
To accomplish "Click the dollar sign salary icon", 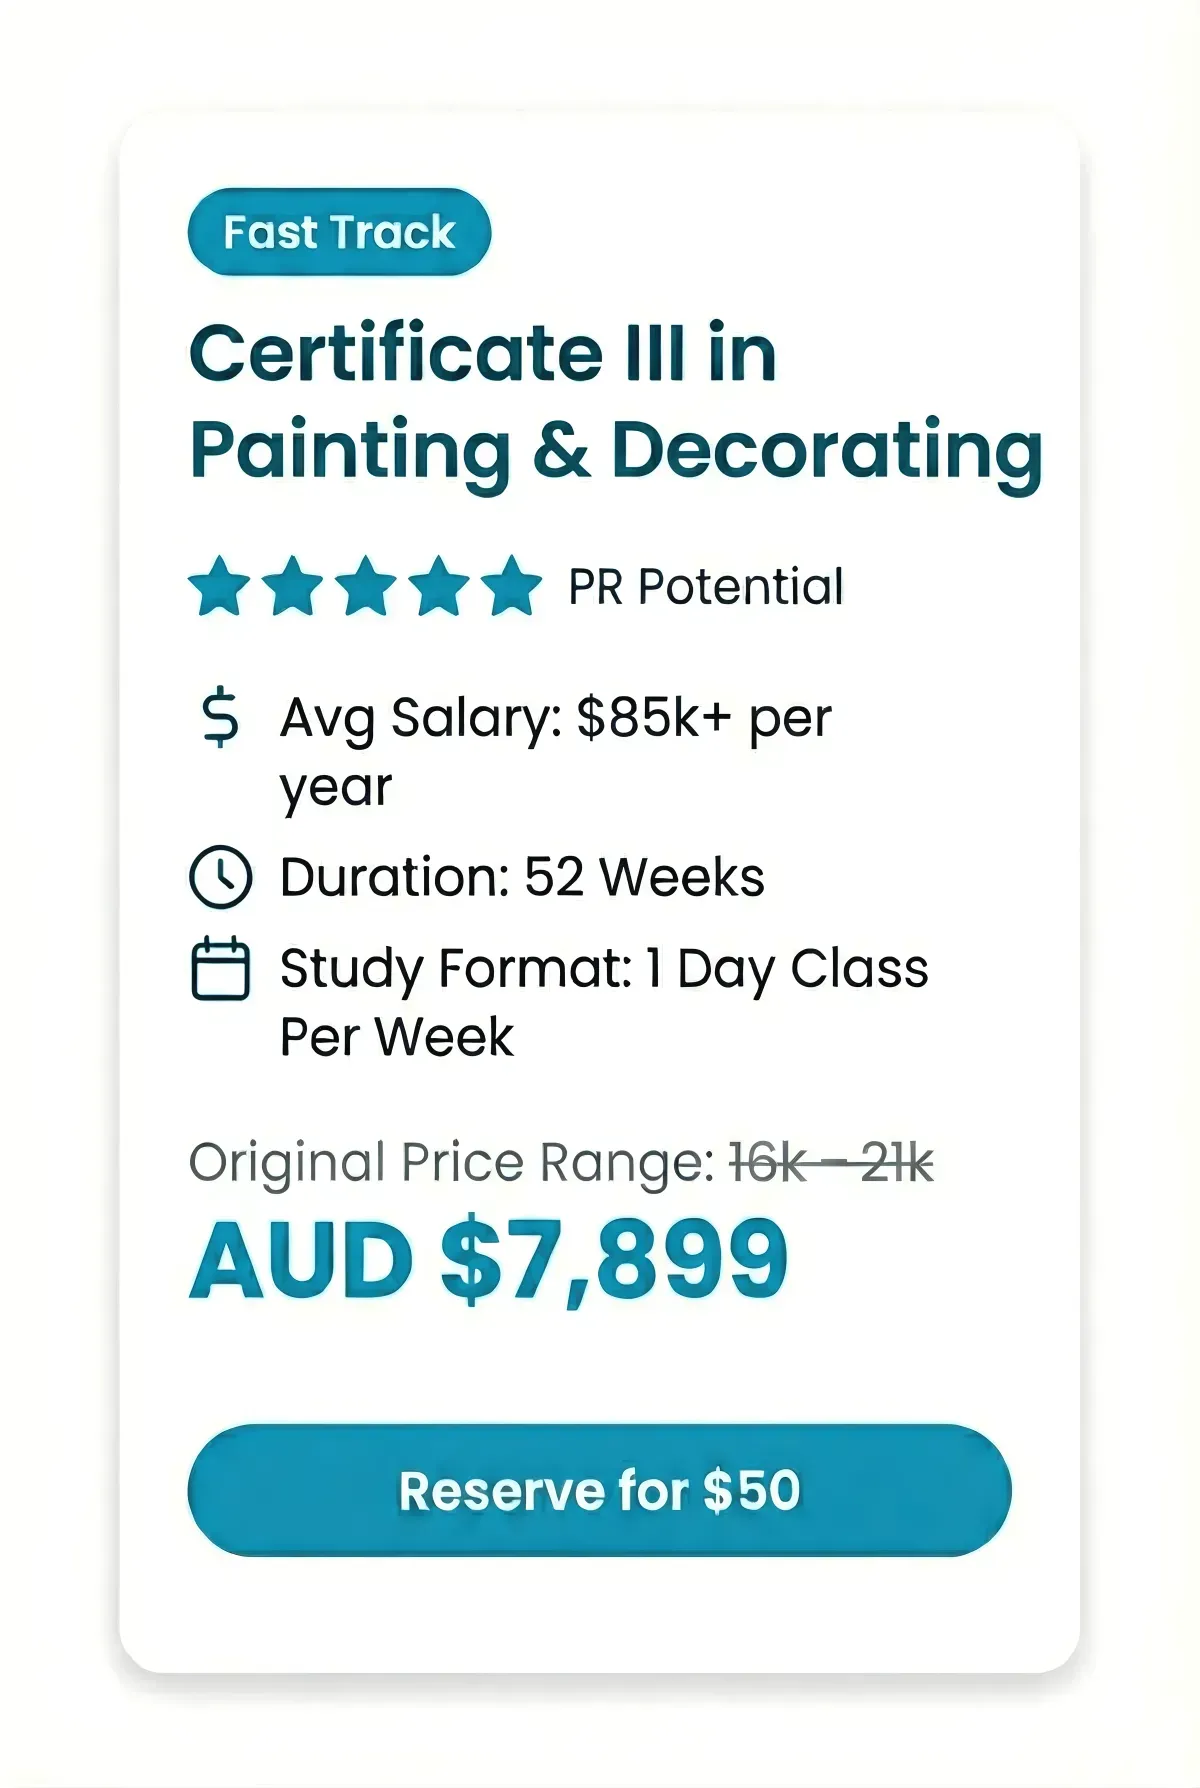I will click(x=220, y=717).
